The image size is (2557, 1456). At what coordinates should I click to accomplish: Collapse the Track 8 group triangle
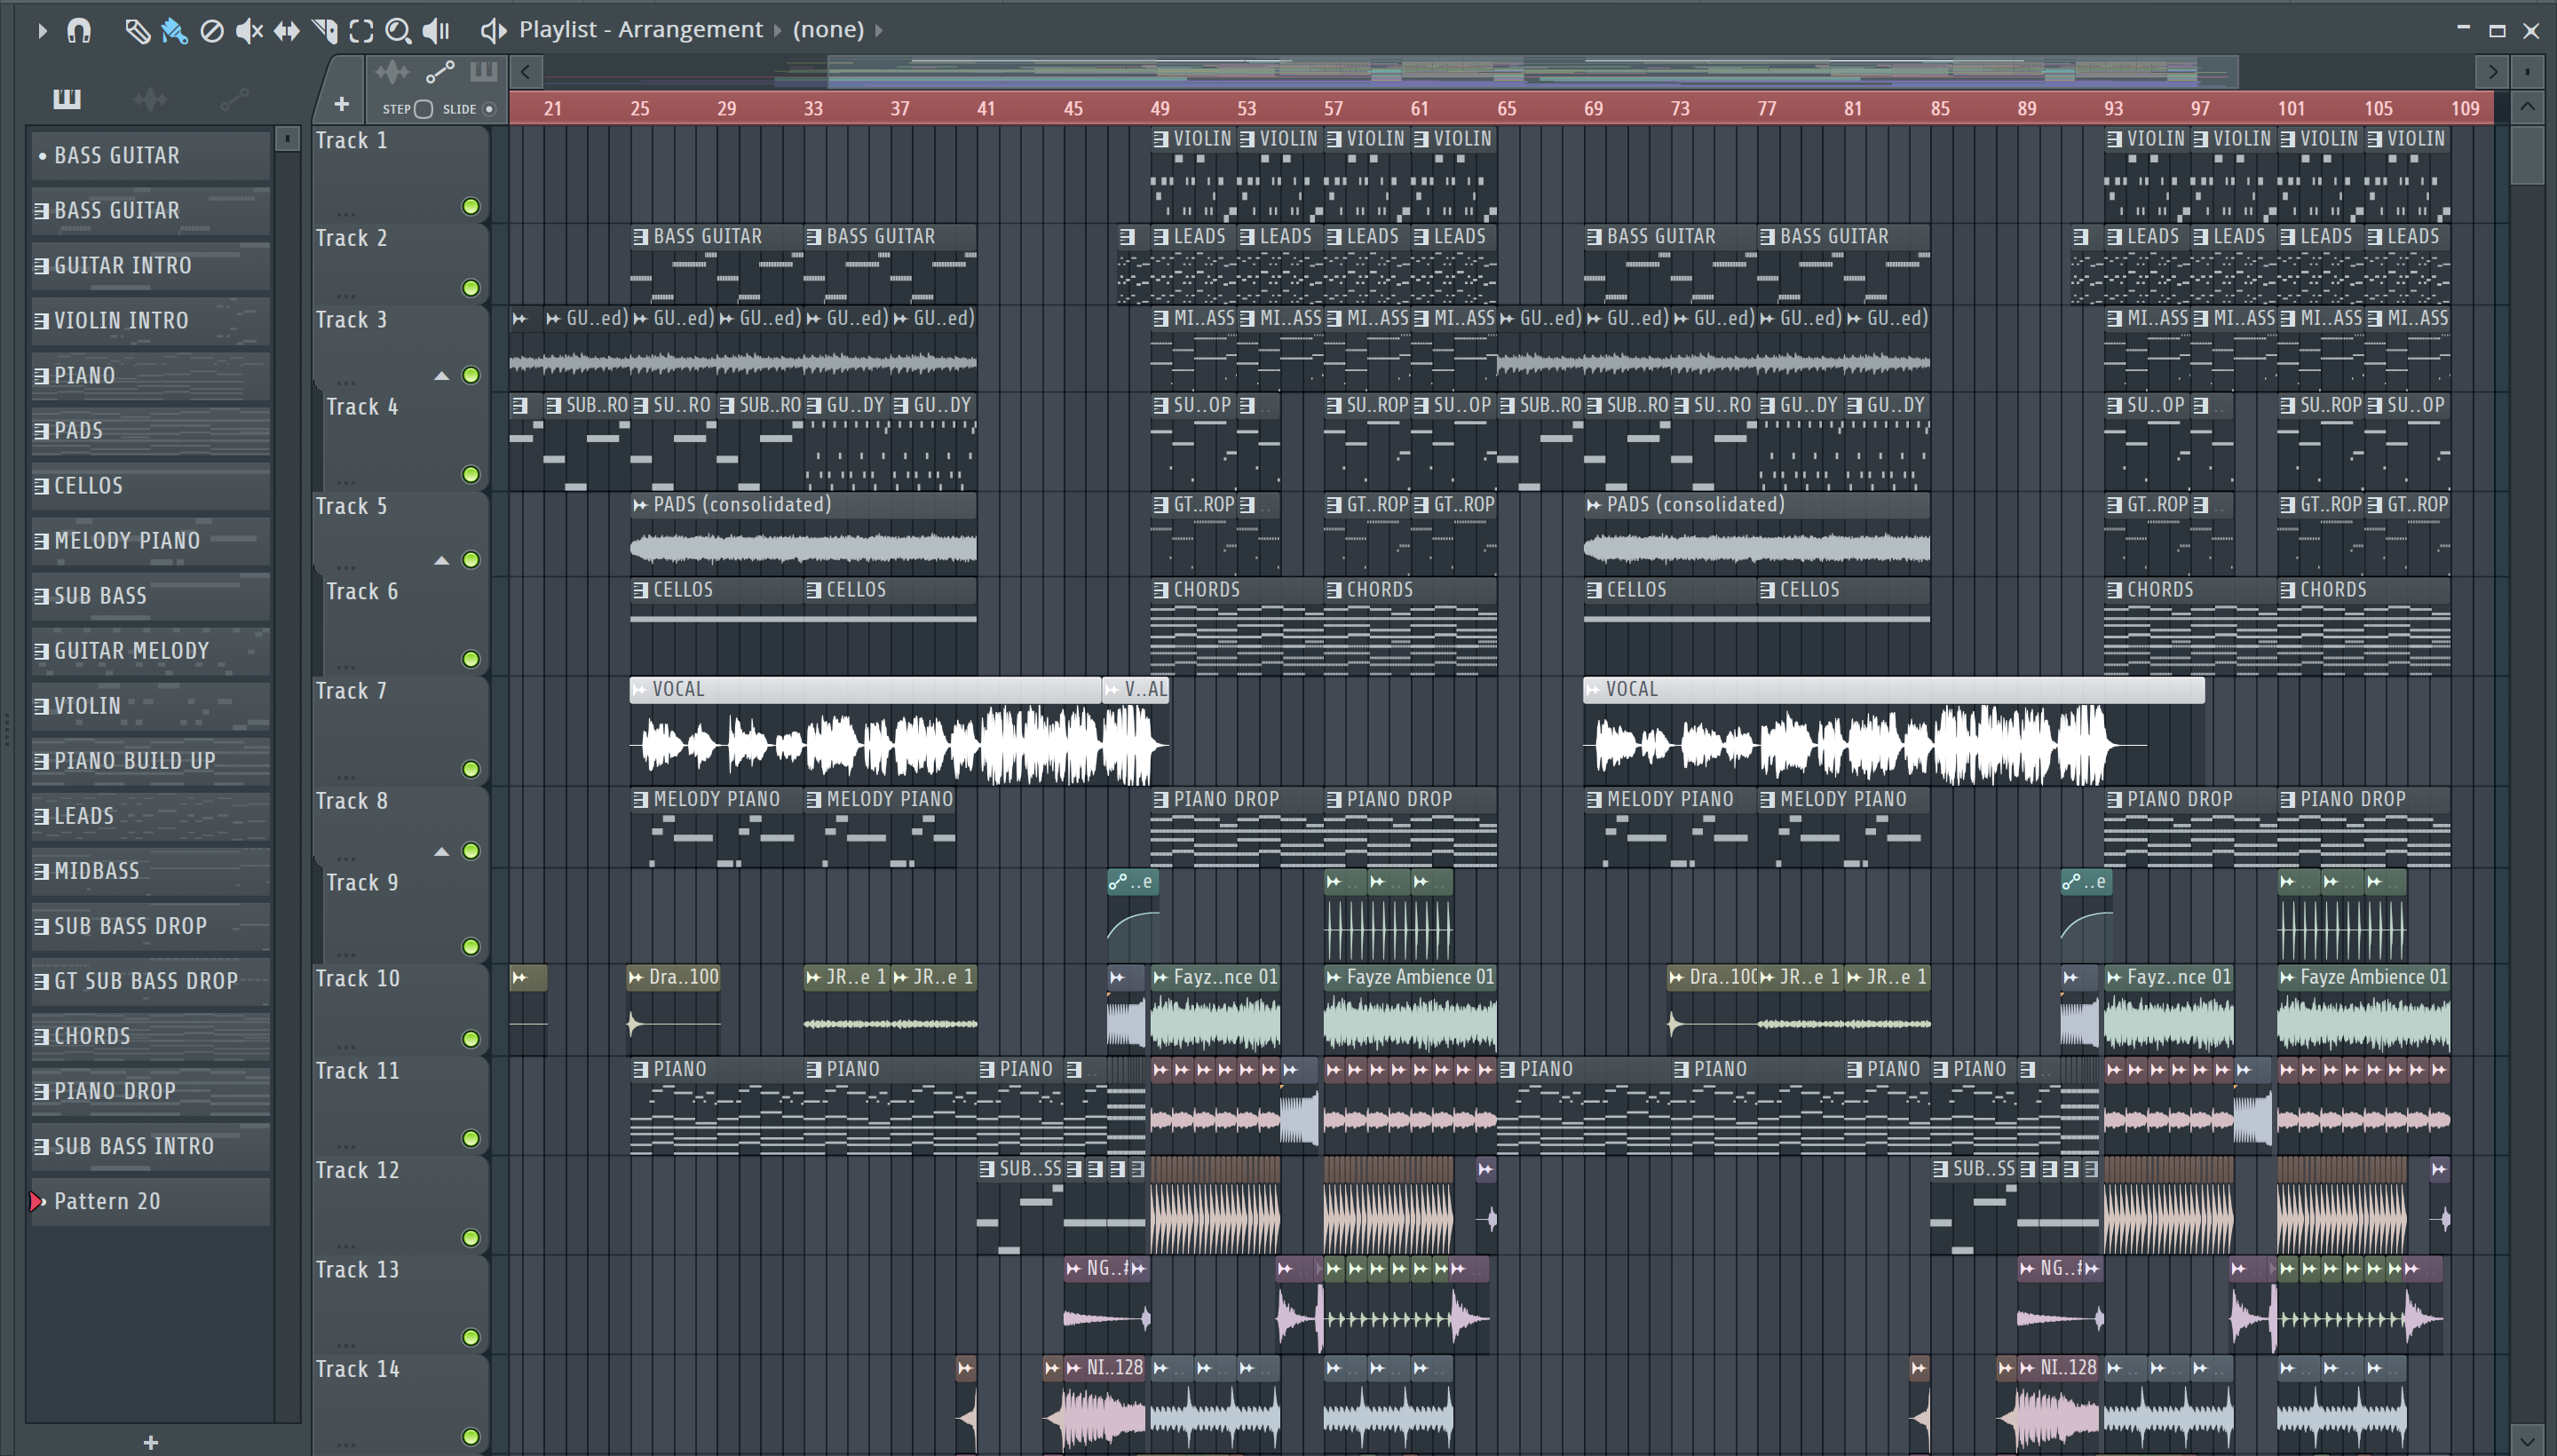(441, 852)
